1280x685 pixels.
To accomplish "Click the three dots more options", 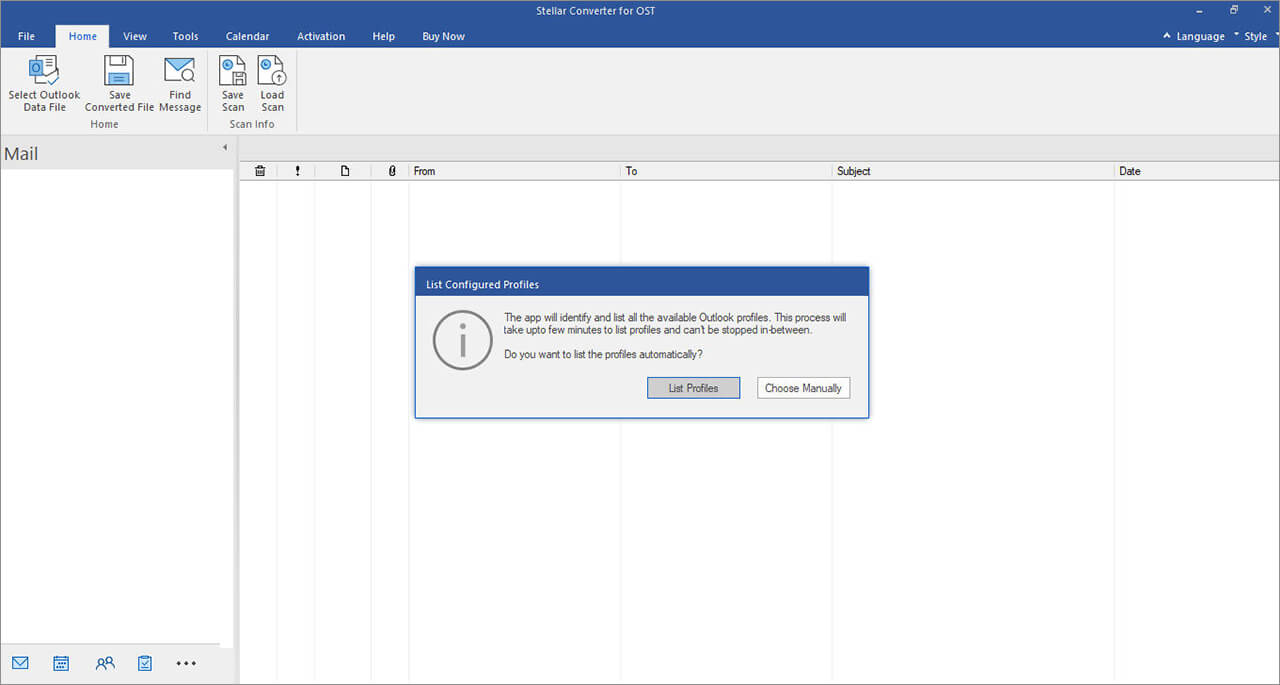I will click(x=186, y=663).
